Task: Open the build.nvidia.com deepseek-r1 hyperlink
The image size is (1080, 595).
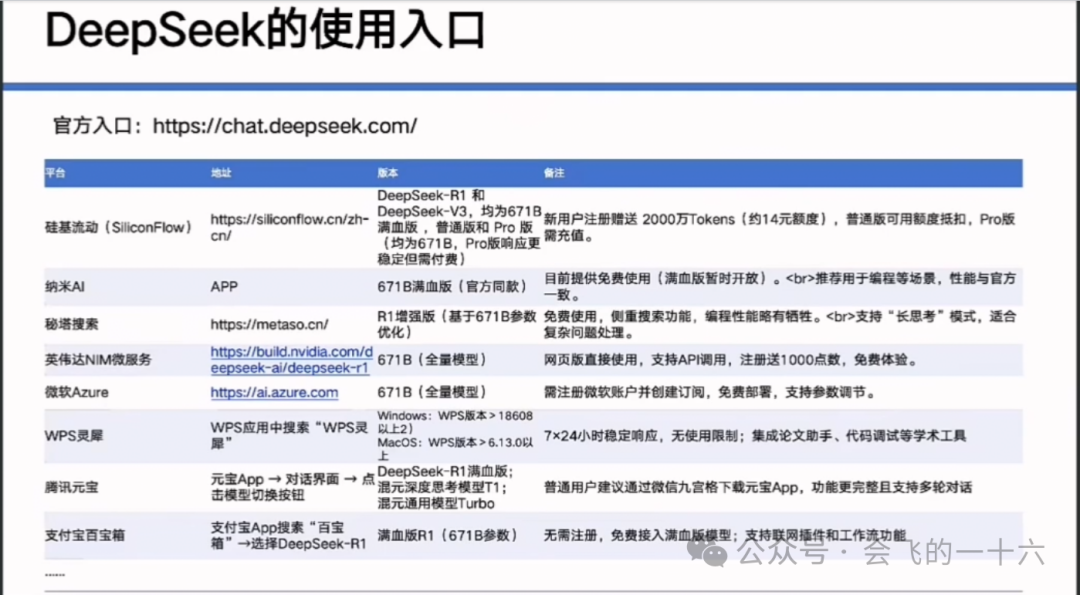Action: (x=291, y=359)
